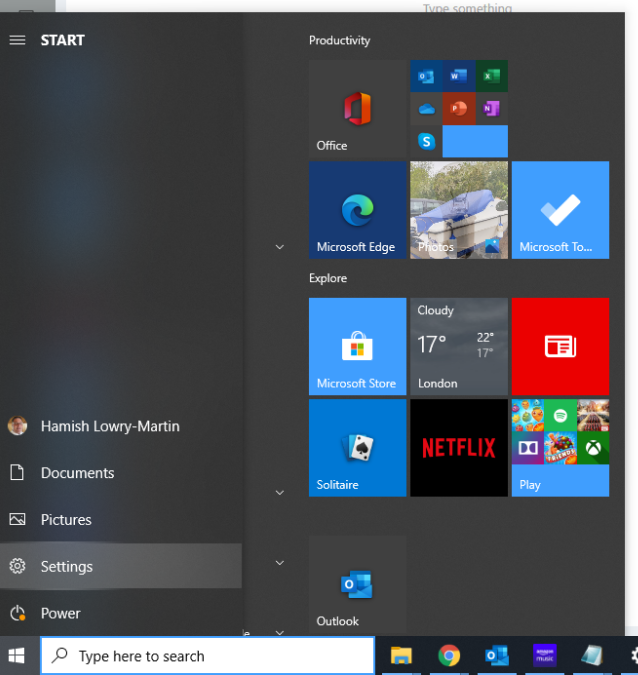Open Hamish Lowry-Martin account menu

121,426
